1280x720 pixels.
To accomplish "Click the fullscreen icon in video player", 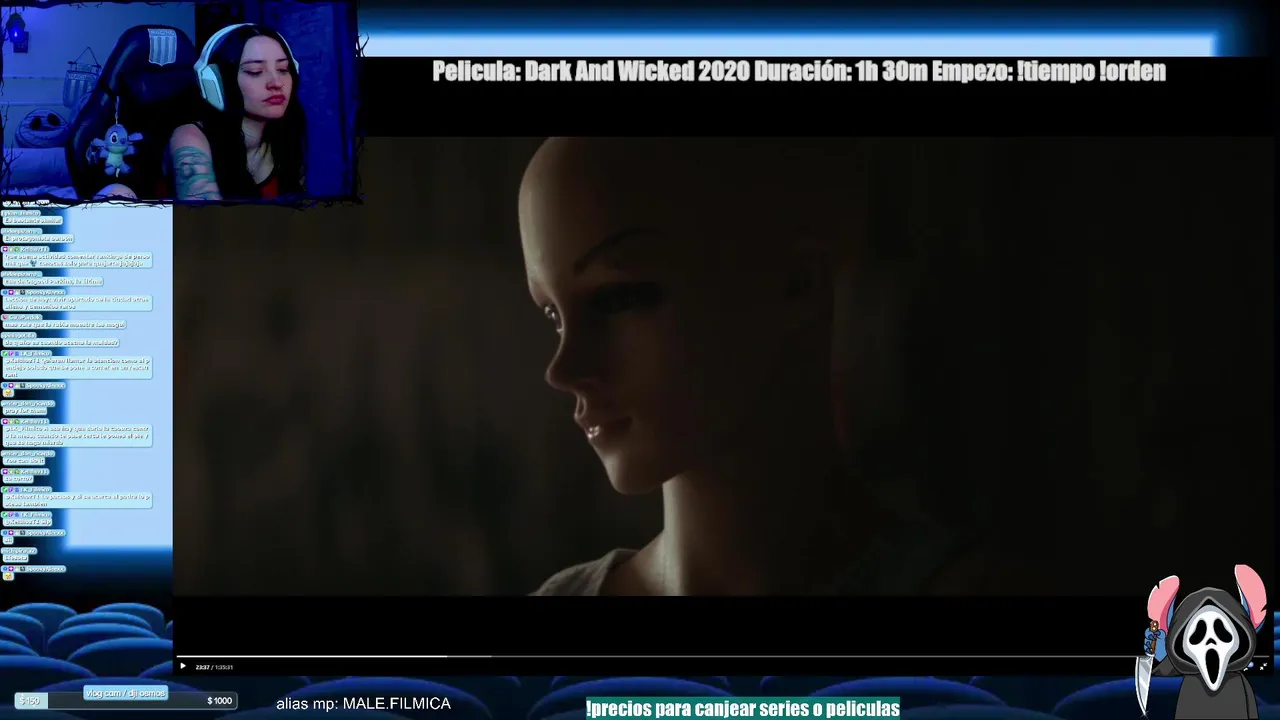I will pyautogui.click(x=1262, y=666).
